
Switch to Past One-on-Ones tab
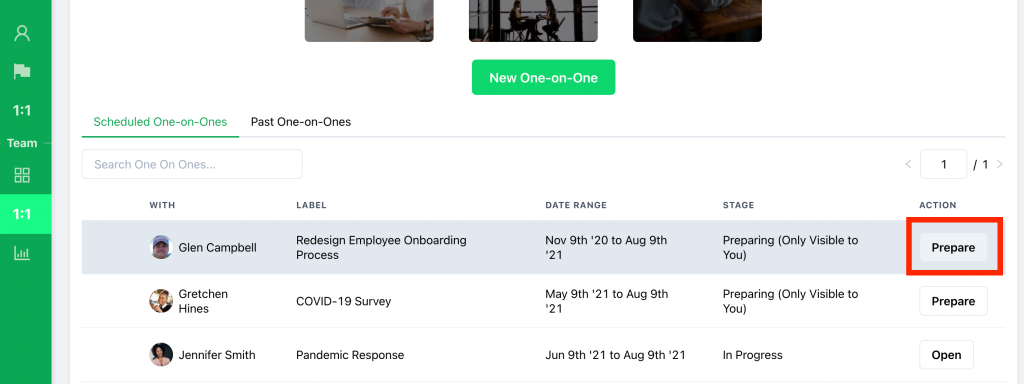click(x=301, y=122)
